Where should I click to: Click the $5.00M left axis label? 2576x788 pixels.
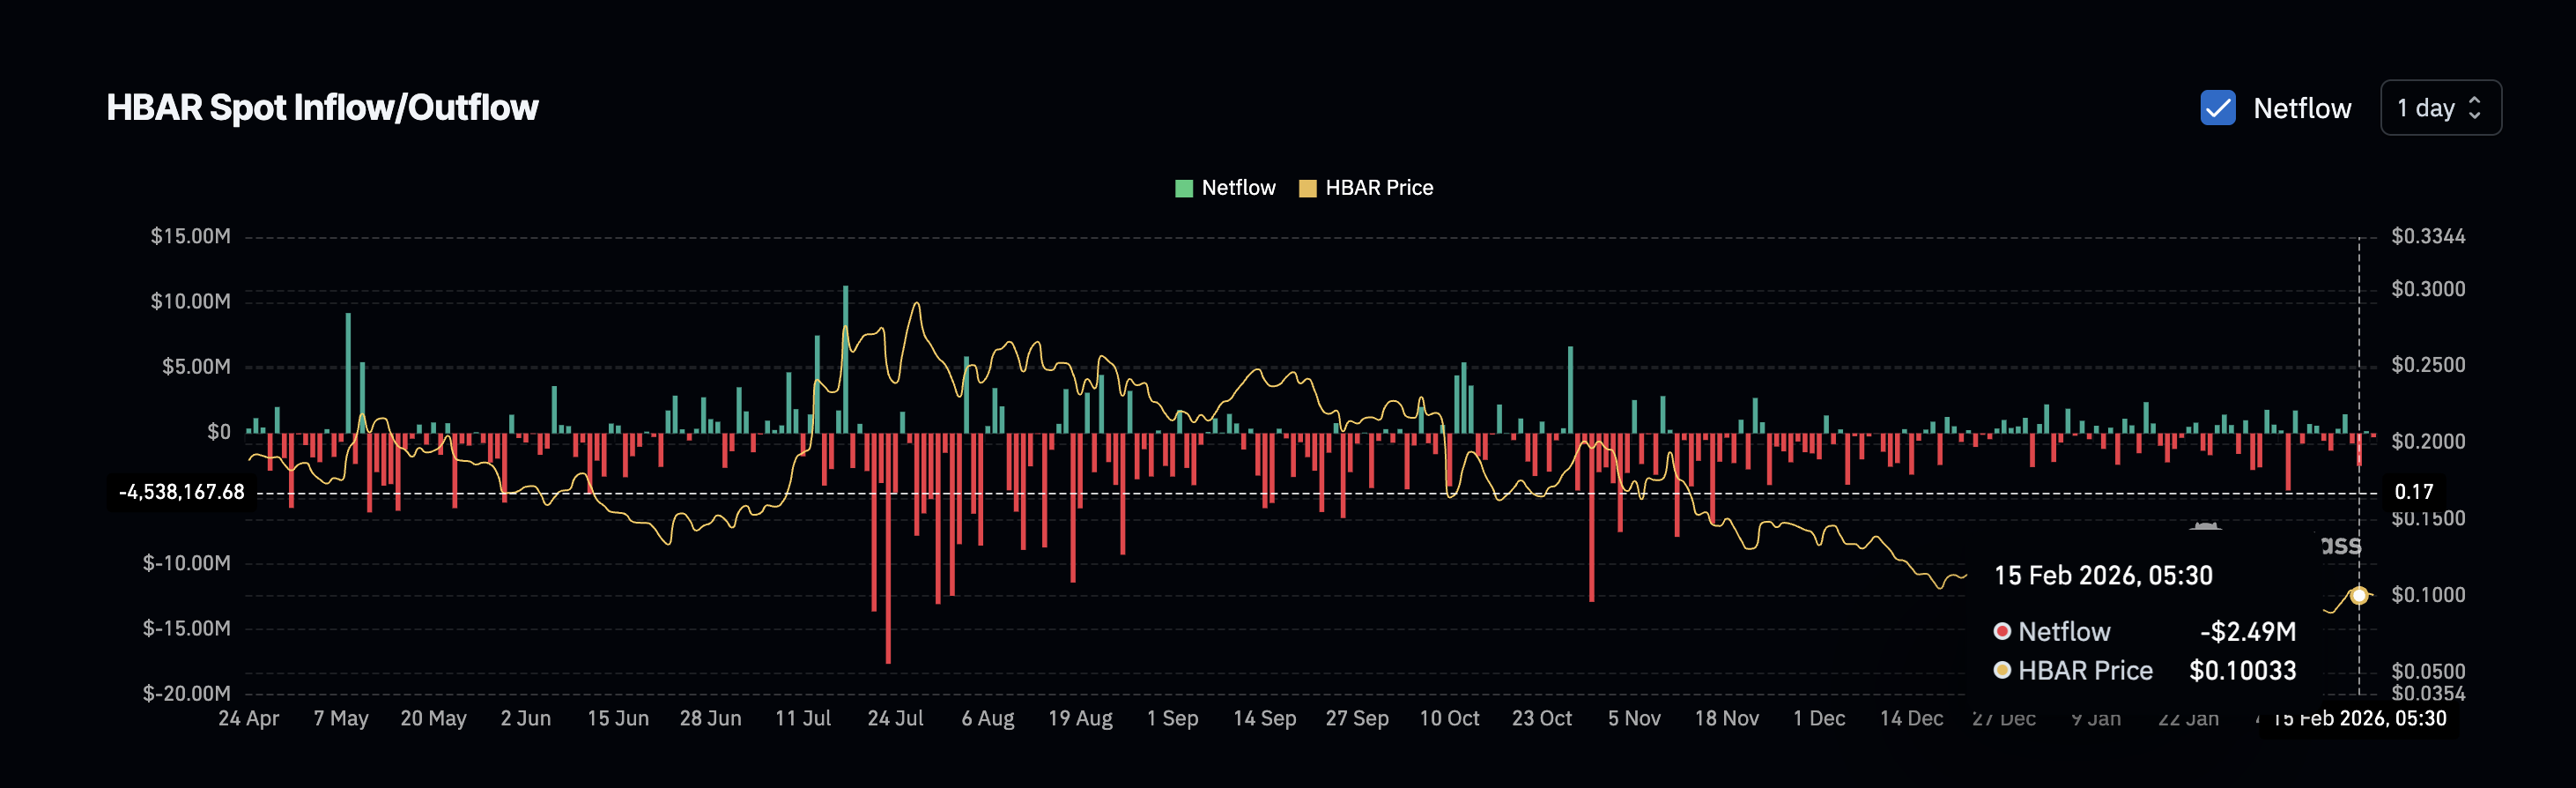click(x=196, y=367)
